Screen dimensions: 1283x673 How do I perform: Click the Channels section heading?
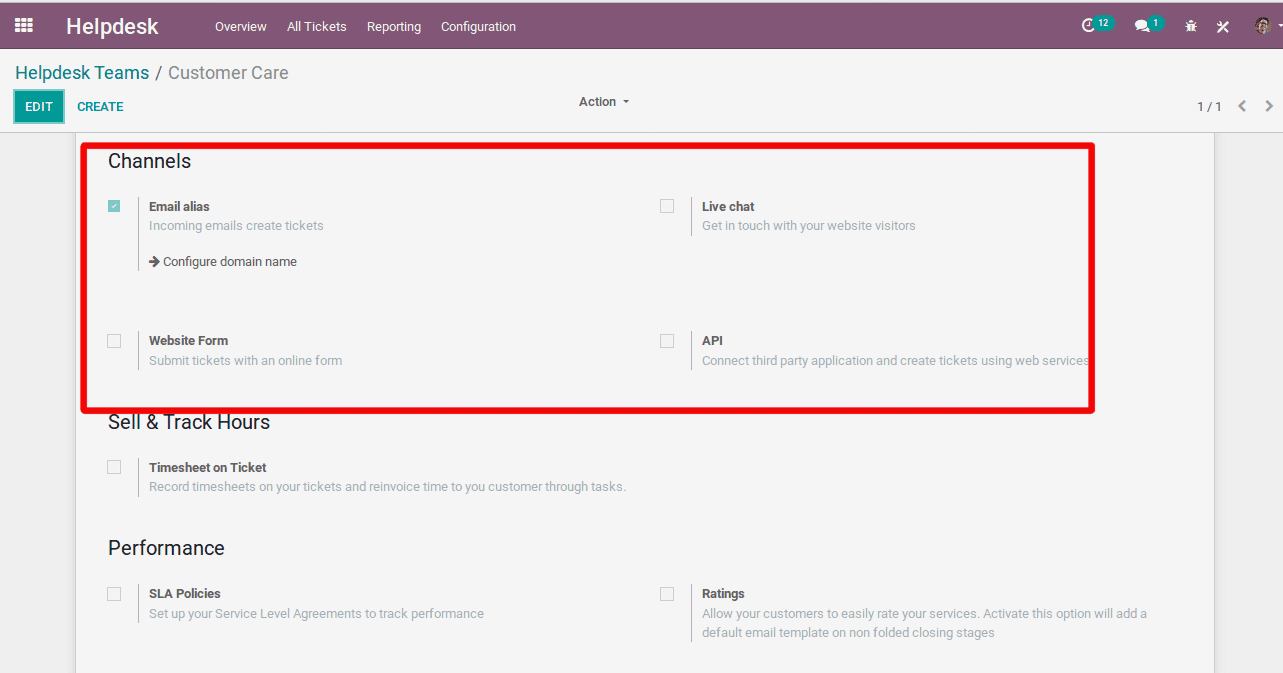pos(149,161)
